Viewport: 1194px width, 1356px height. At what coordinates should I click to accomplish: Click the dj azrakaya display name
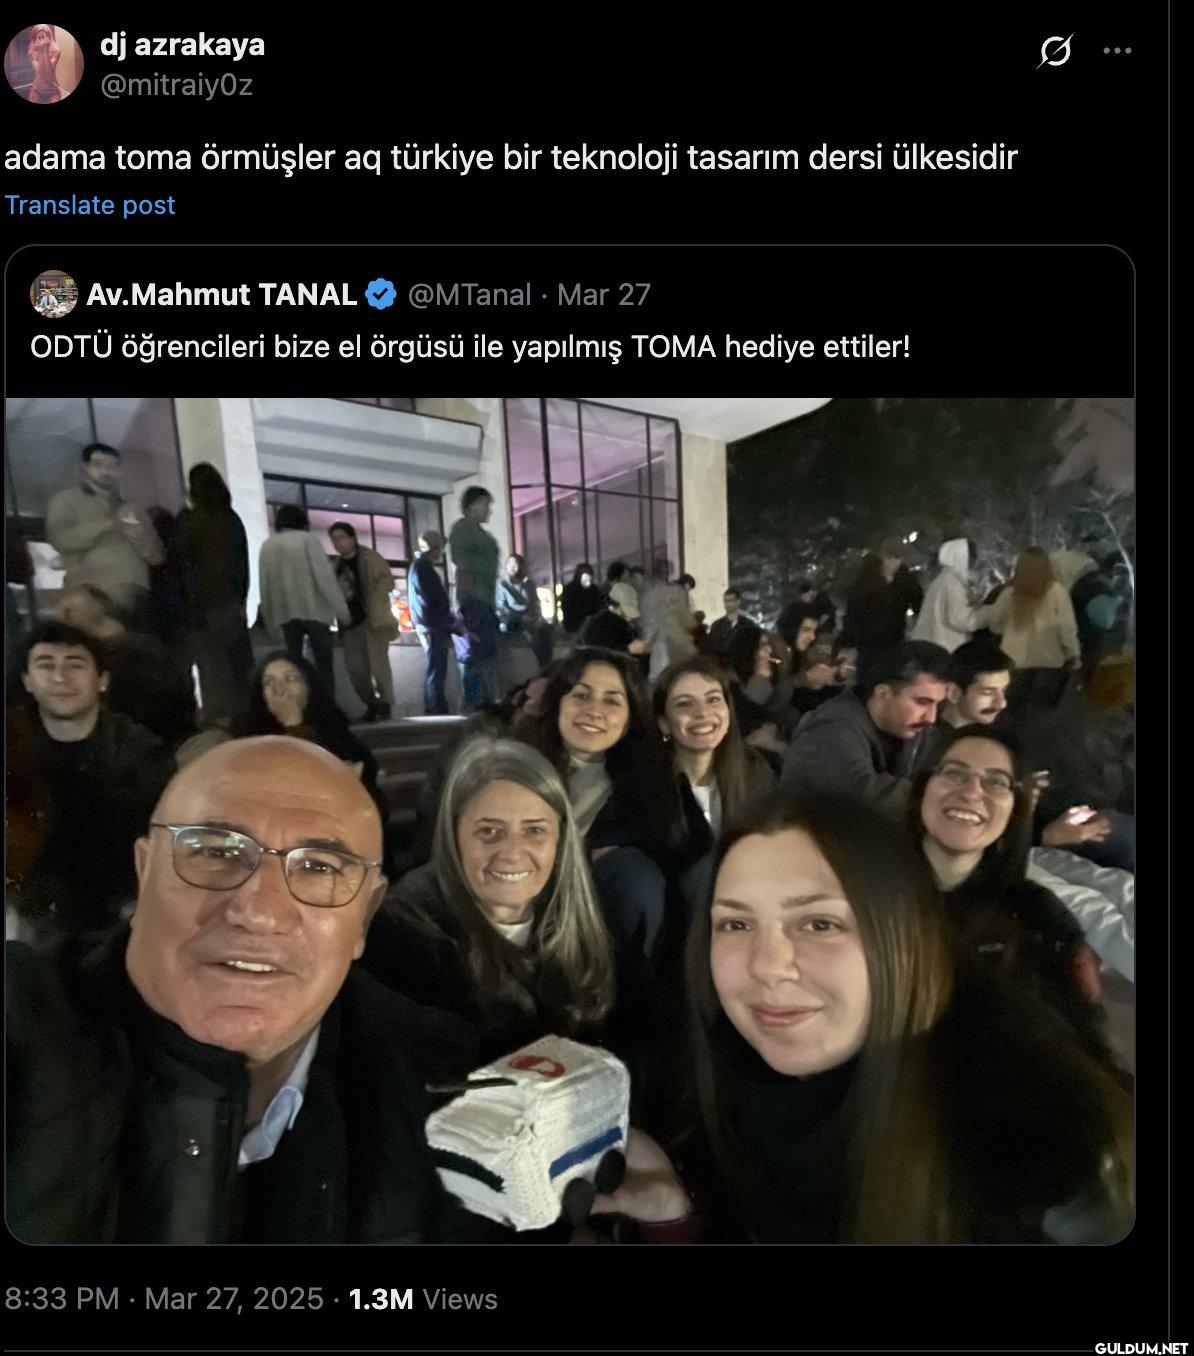click(182, 45)
